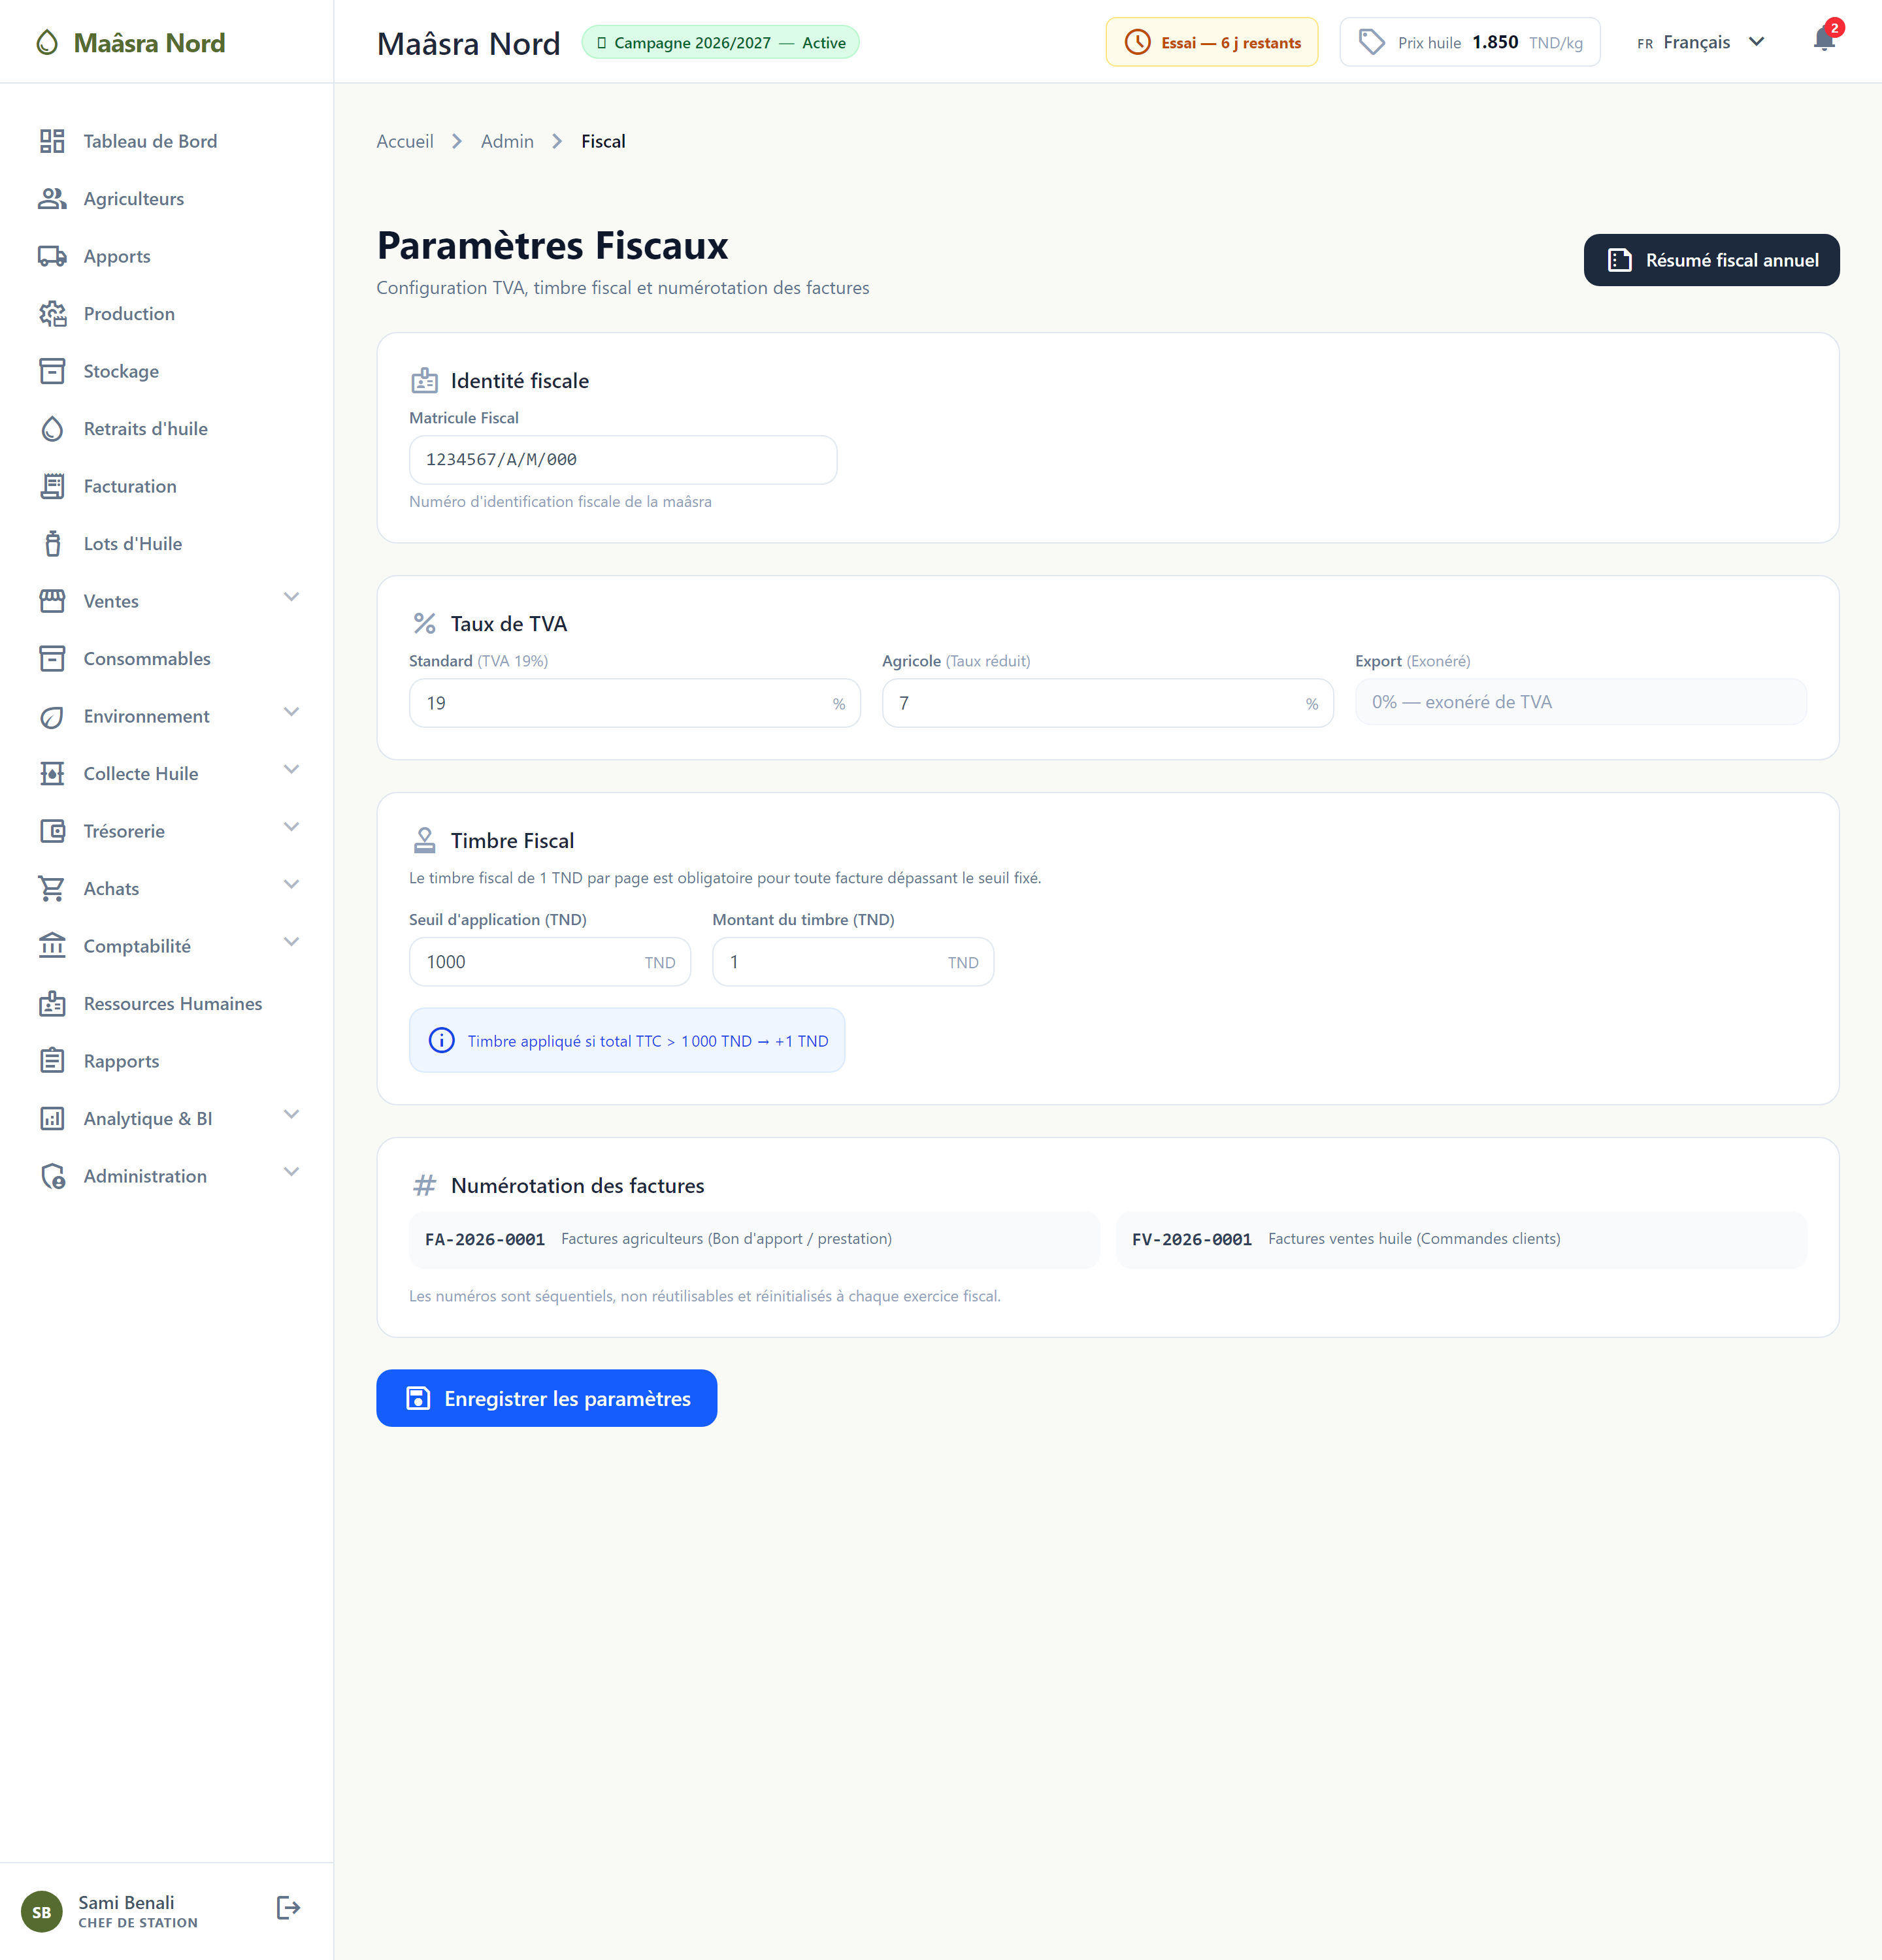The image size is (1882, 1960).
Task: Click Enregistrer les paramètres button
Action: coord(547,1398)
